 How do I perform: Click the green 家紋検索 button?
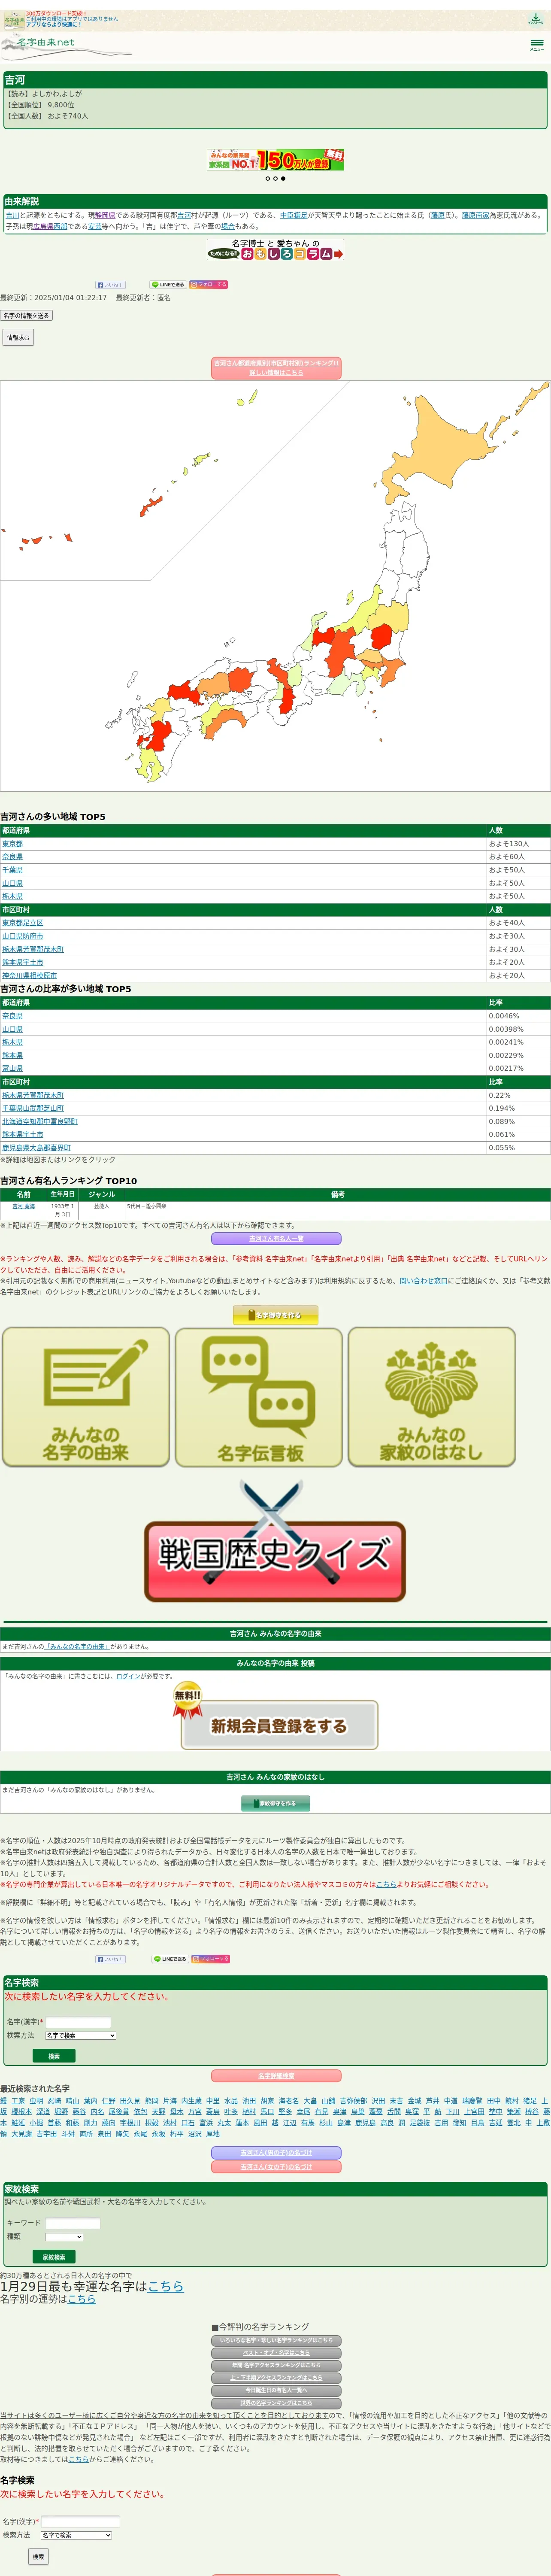coord(54,2257)
